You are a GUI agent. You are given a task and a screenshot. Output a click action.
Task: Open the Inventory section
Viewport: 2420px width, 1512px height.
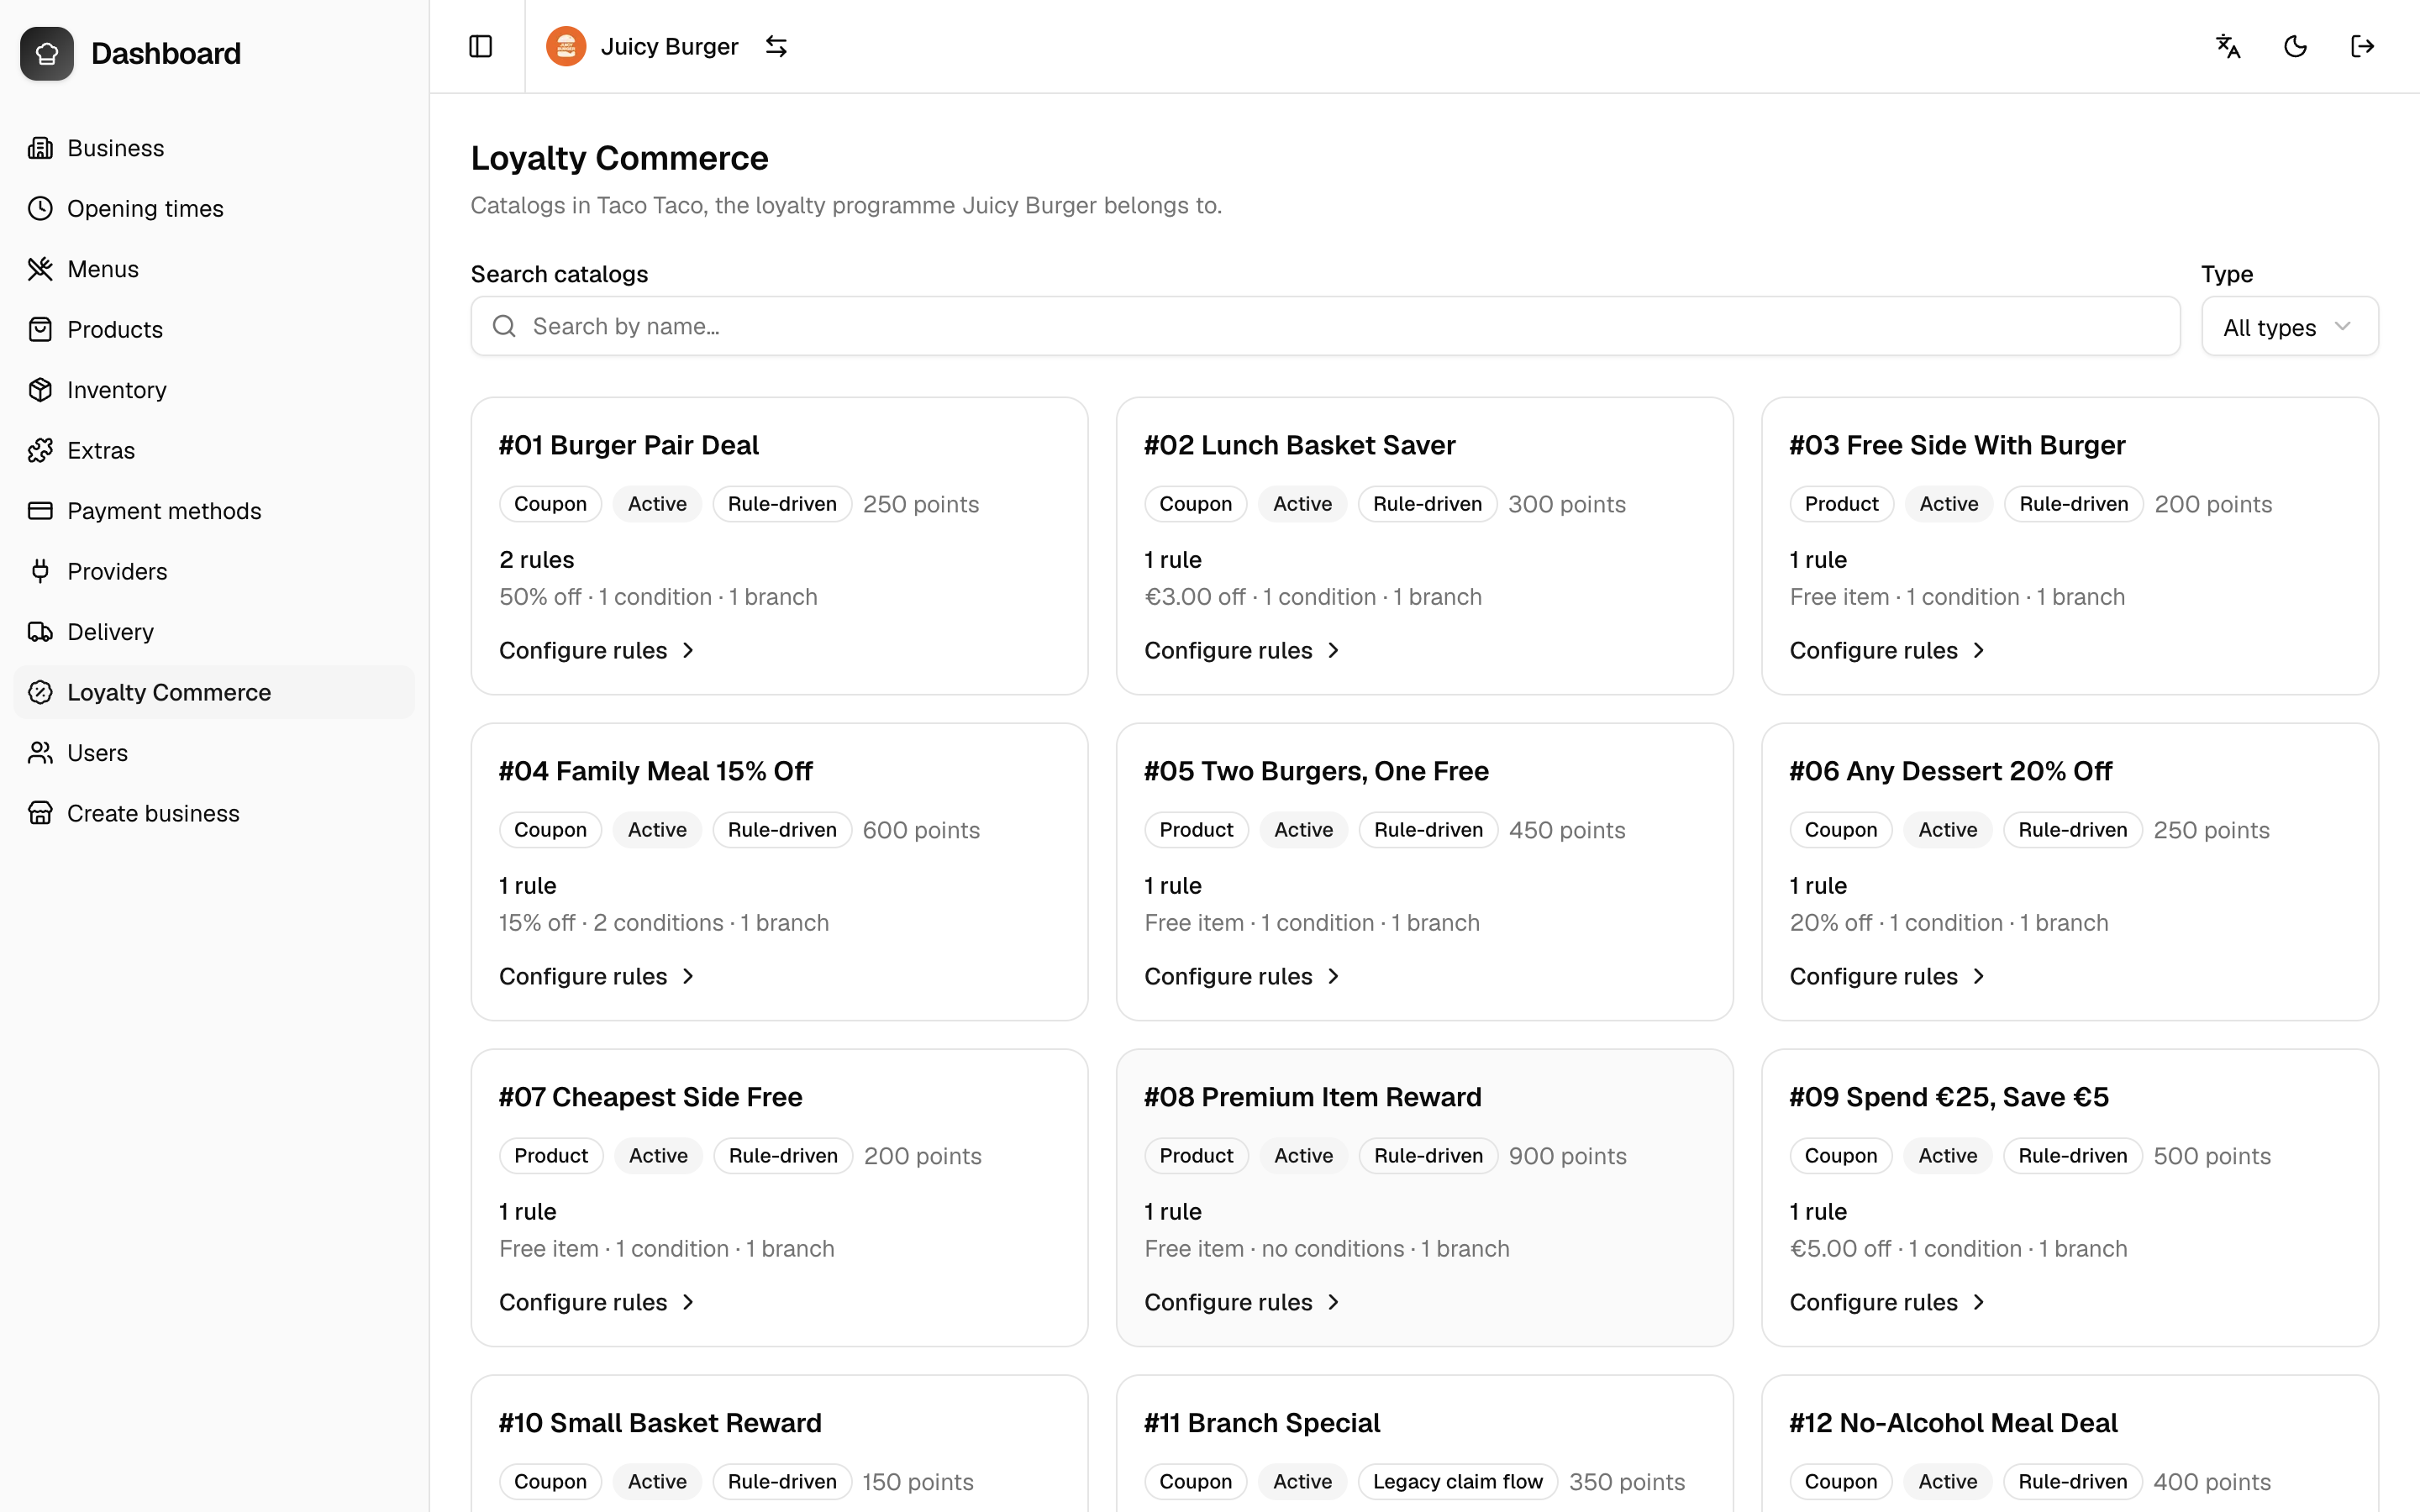click(214, 390)
